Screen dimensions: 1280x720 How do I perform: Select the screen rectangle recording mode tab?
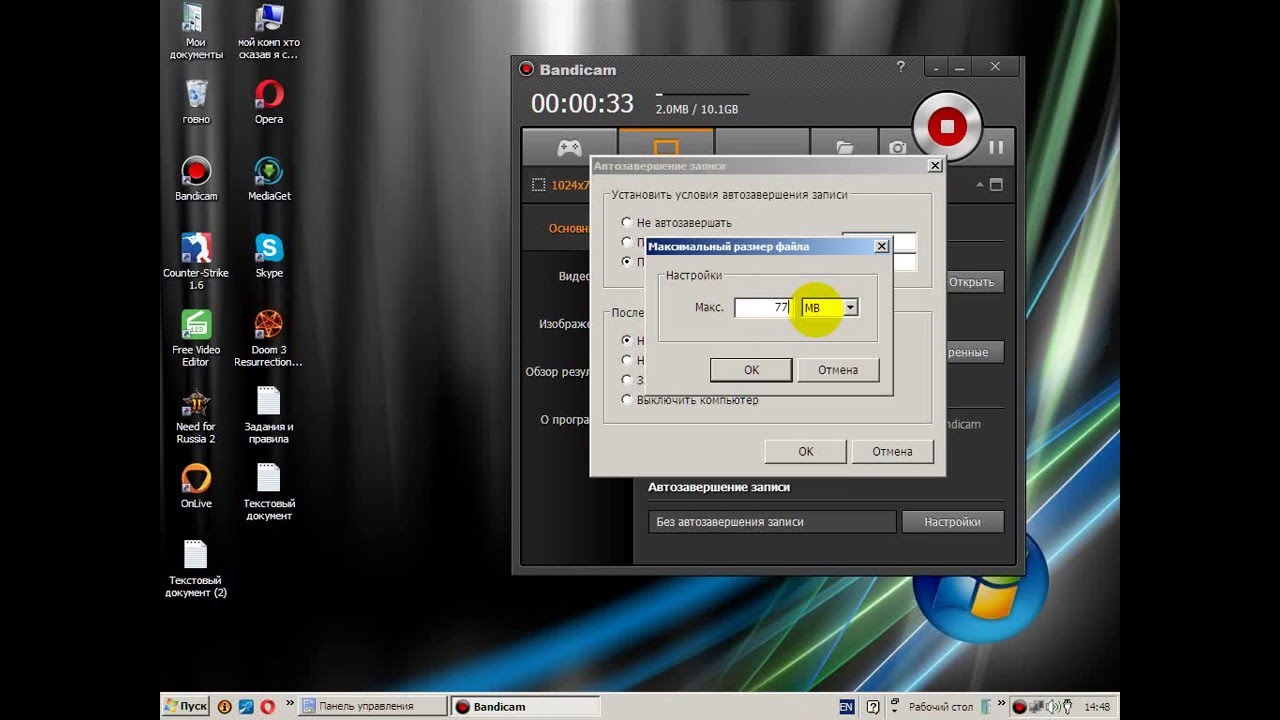tap(665, 148)
